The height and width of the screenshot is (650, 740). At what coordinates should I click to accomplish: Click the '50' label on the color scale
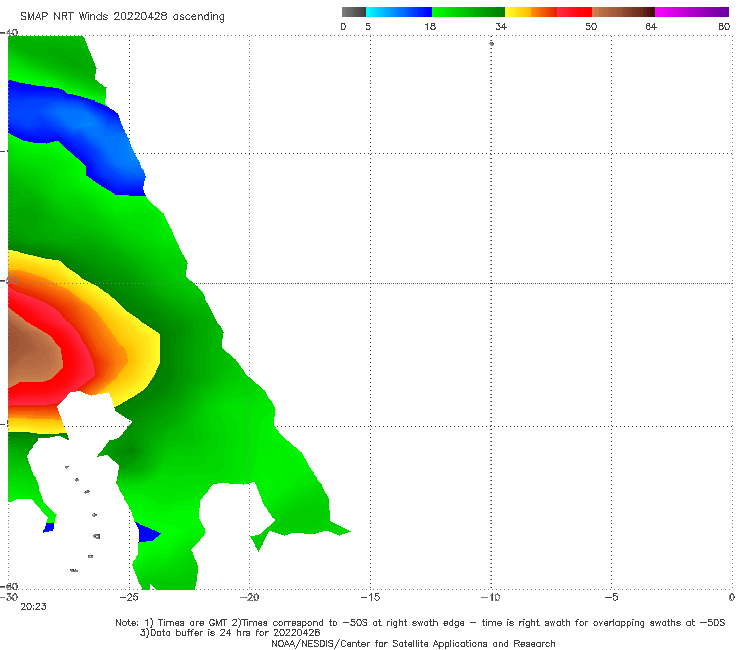click(x=591, y=26)
